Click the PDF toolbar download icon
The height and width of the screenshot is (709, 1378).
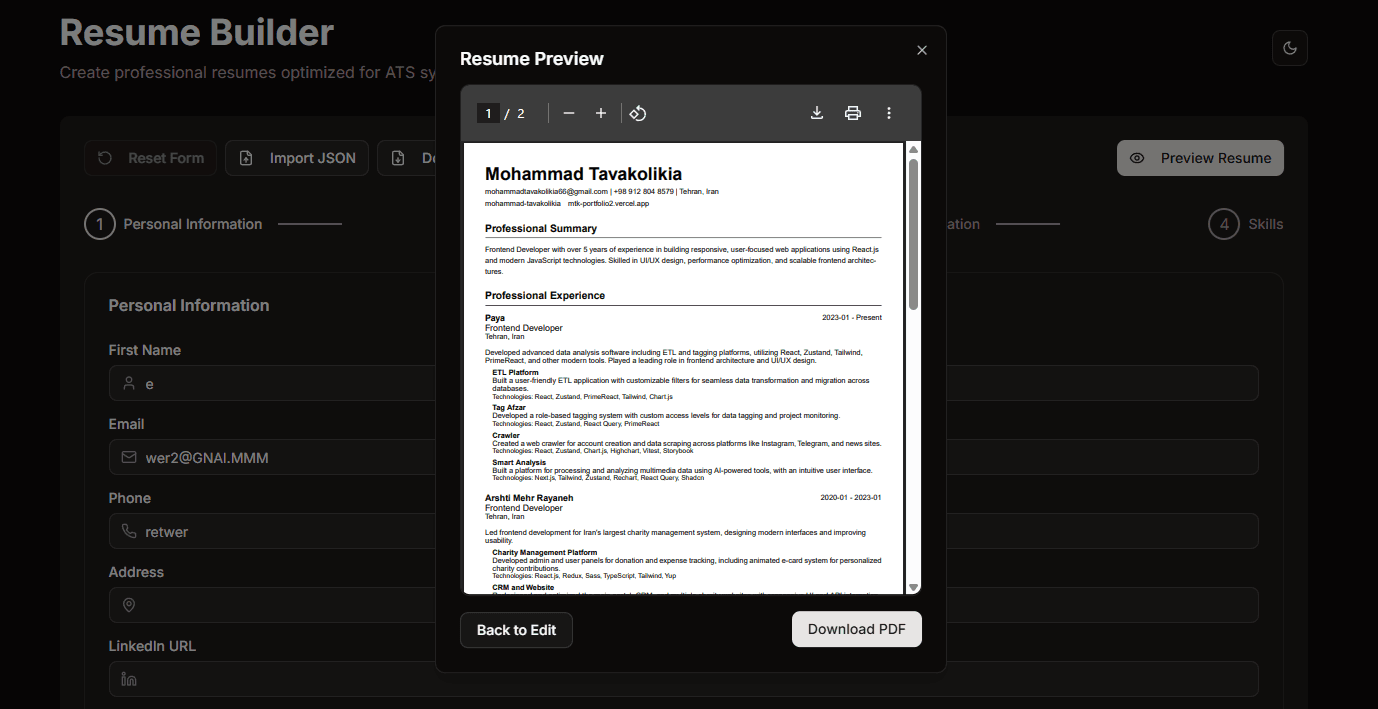click(x=817, y=113)
